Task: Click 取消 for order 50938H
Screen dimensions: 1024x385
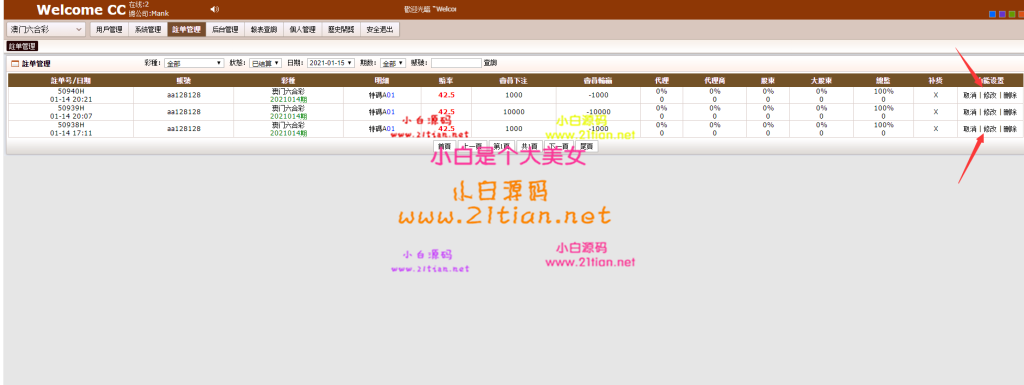Action: click(x=970, y=129)
